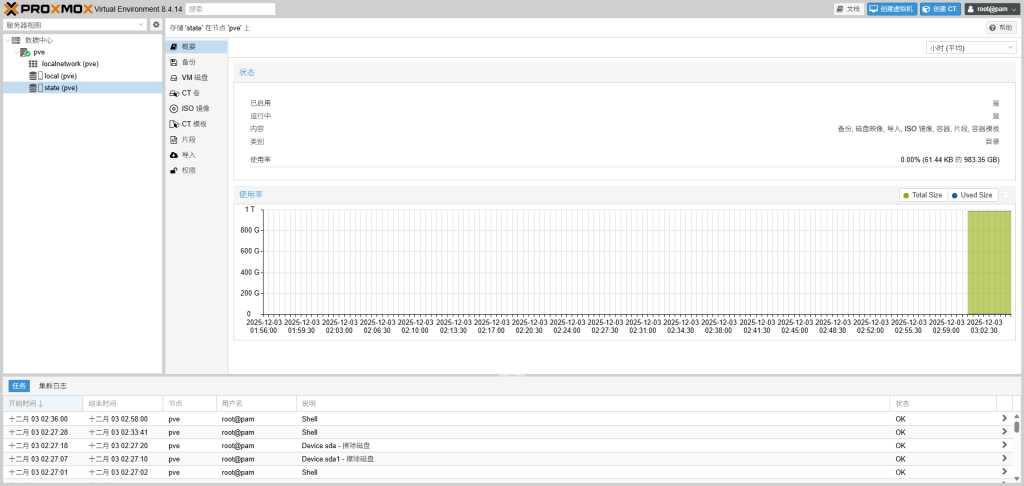Switch to the 集群日志 tab

53,385
